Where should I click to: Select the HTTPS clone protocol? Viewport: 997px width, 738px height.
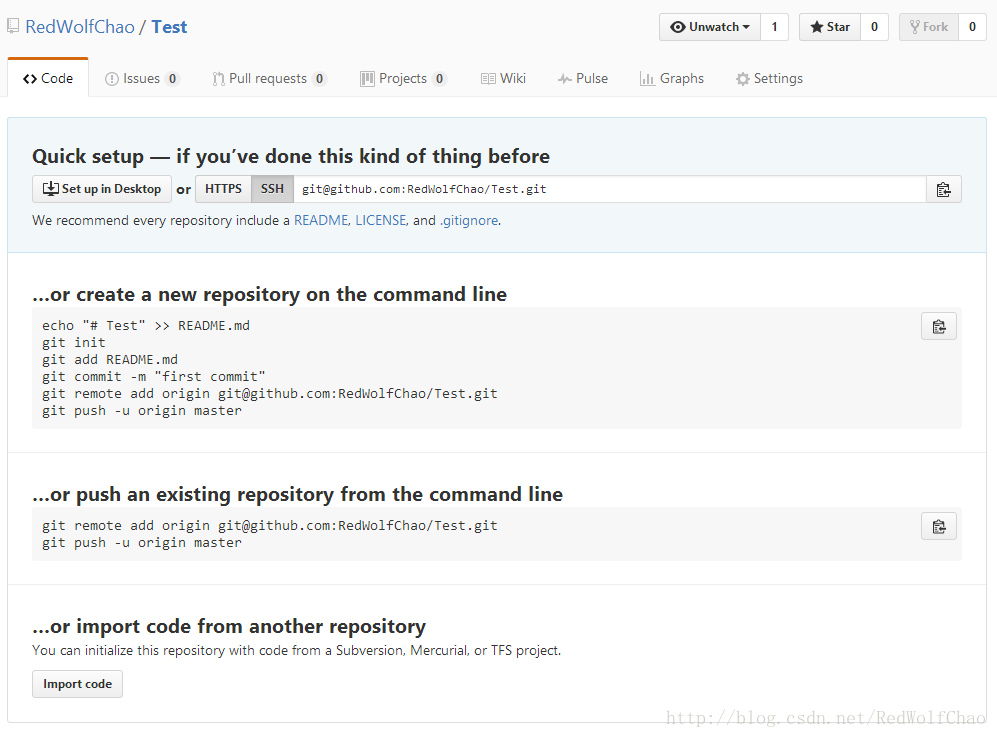(x=223, y=189)
